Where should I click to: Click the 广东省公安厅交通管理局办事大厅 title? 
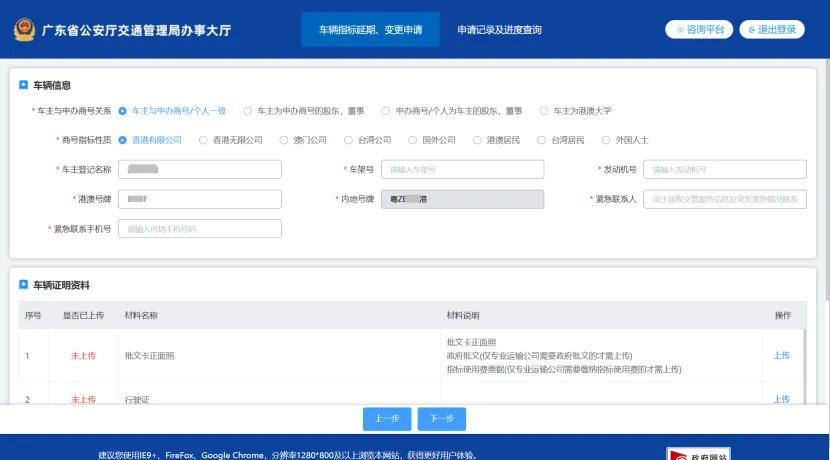[136, 30]
